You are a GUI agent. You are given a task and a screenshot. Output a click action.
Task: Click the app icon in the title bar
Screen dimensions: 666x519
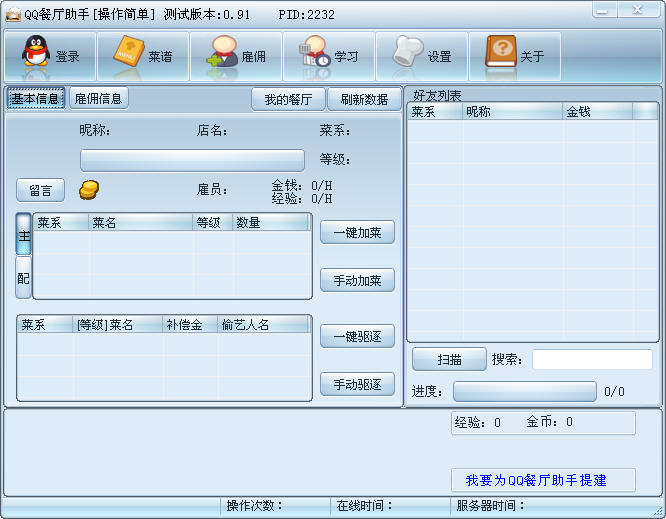[13, 14]
